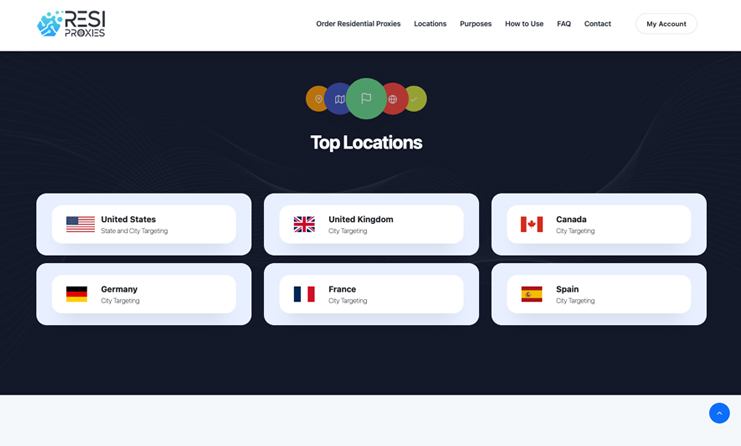
Task: Click the green flag circle icon
Action: pyautogui.click(x=366, y=98)
